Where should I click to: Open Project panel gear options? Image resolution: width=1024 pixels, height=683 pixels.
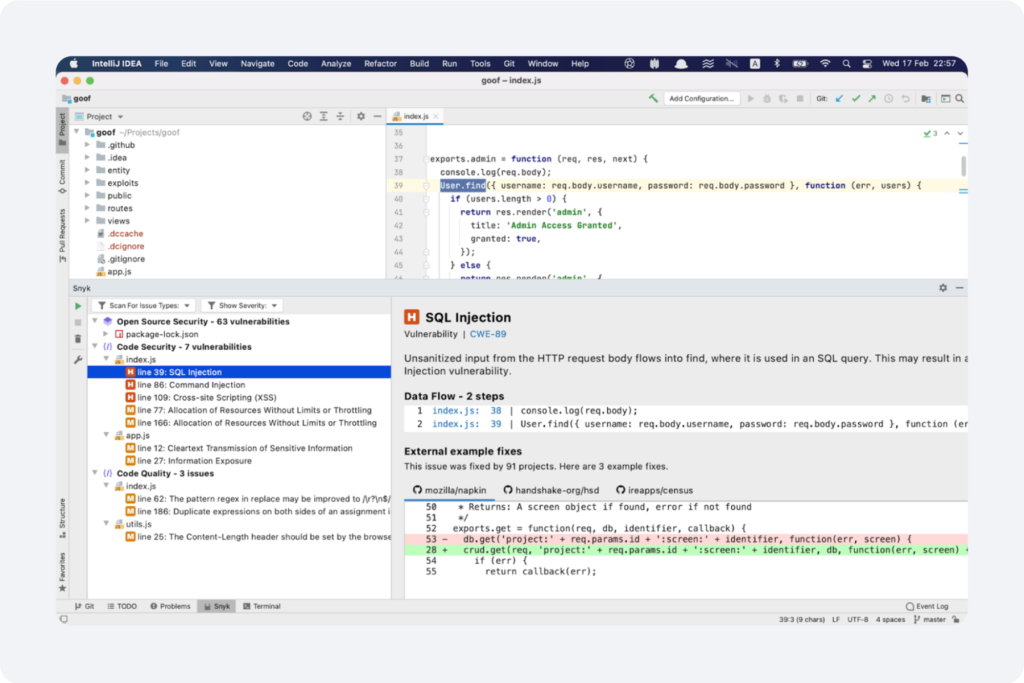[x=360, y=116]
